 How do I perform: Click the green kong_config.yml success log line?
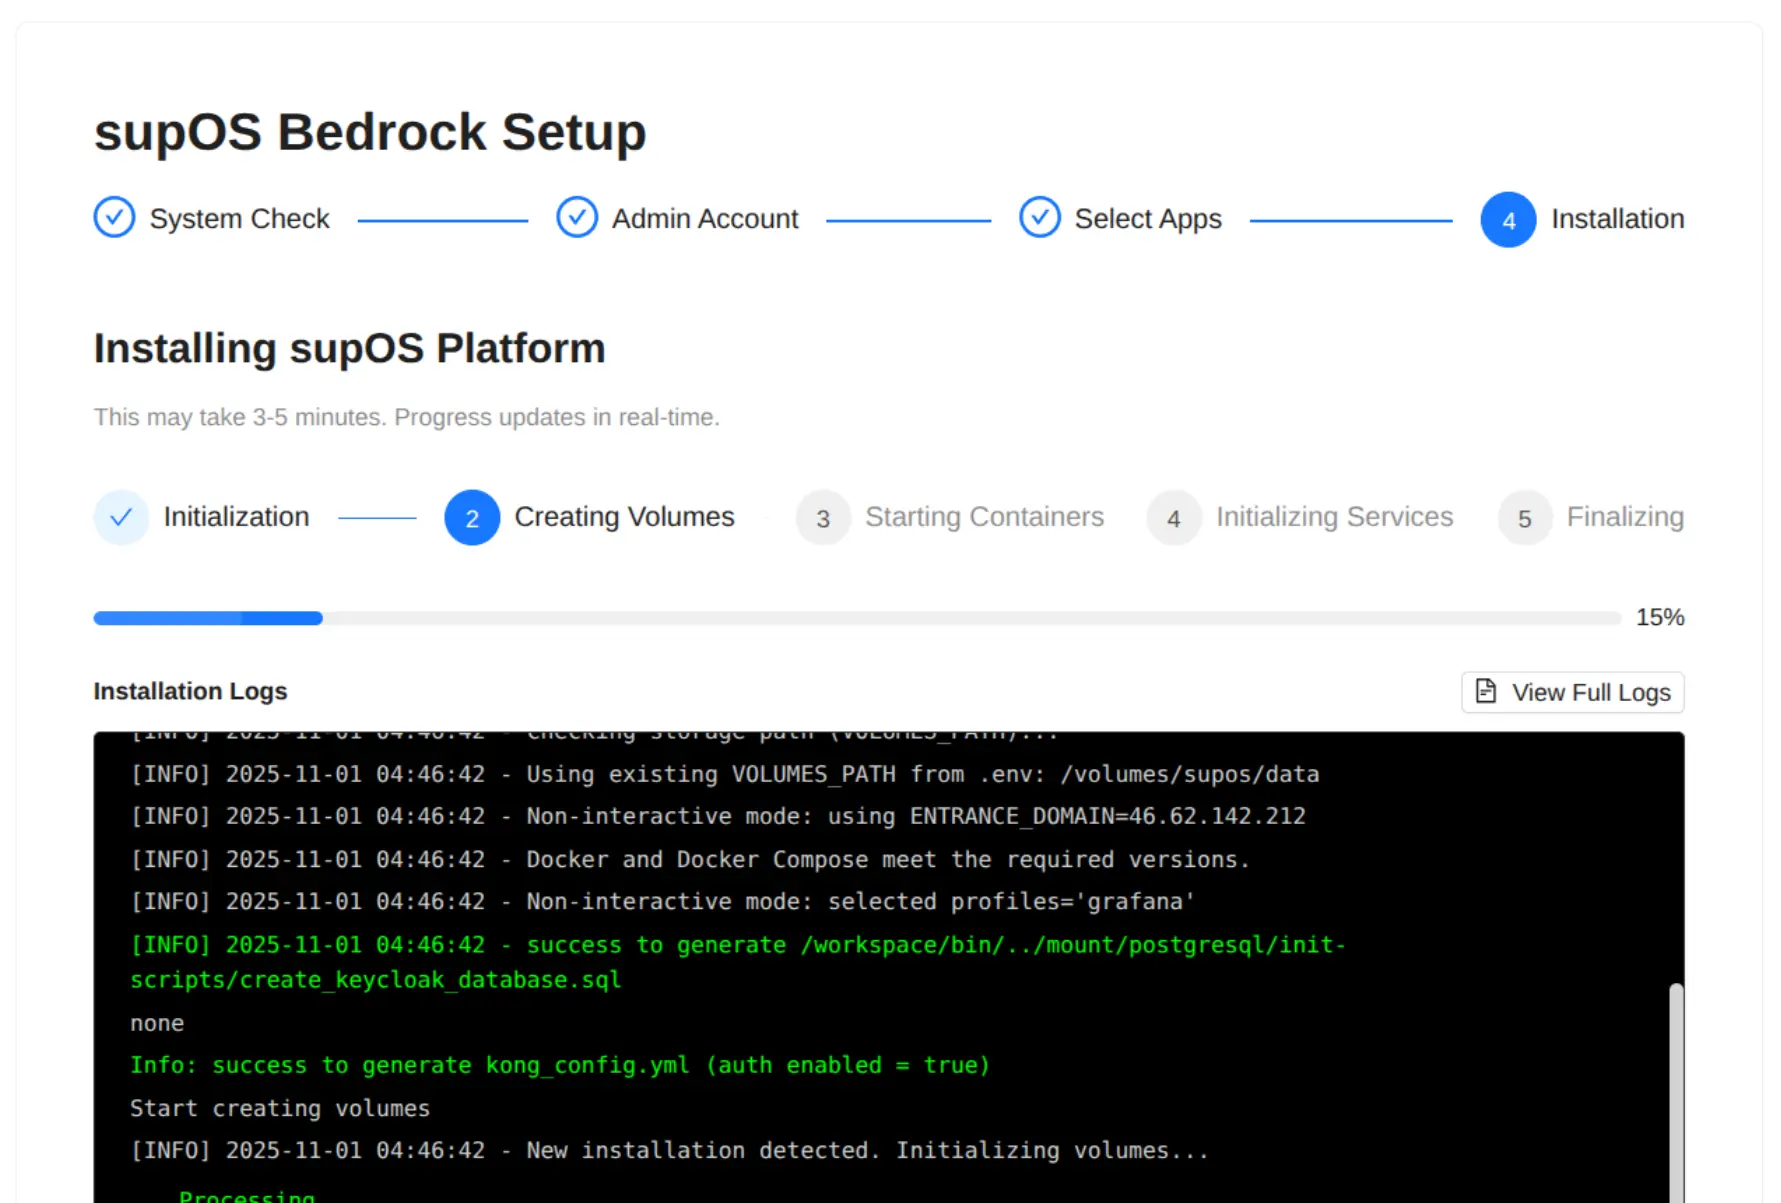coord(559,1065)
